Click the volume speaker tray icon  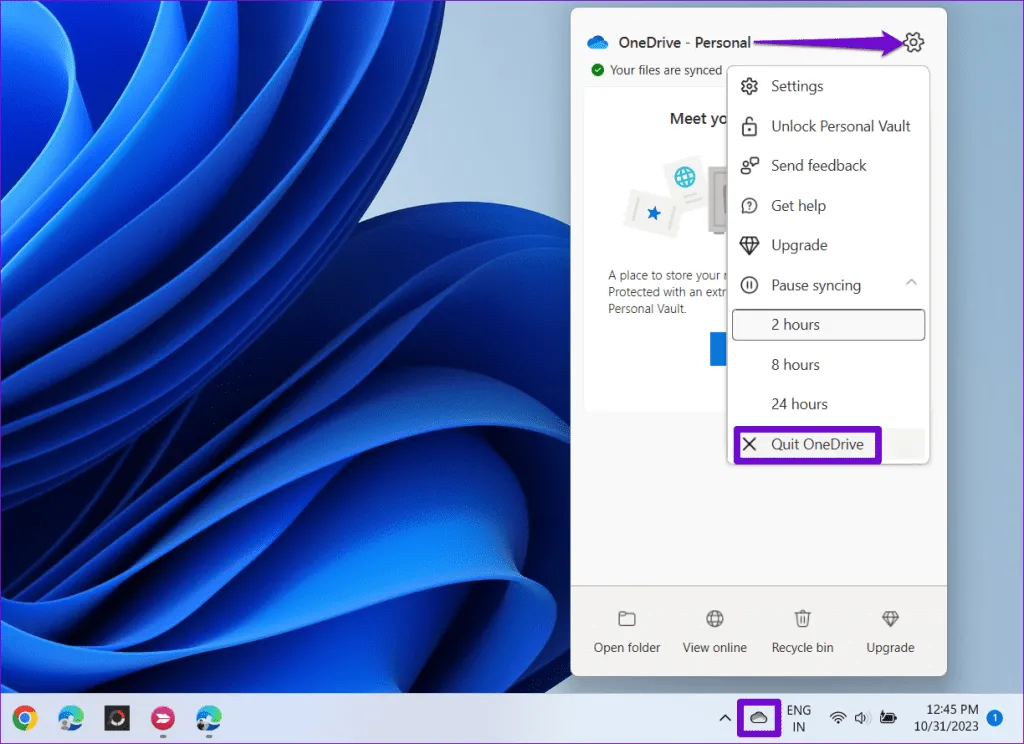pyautogui.click(x=862, y=717)
